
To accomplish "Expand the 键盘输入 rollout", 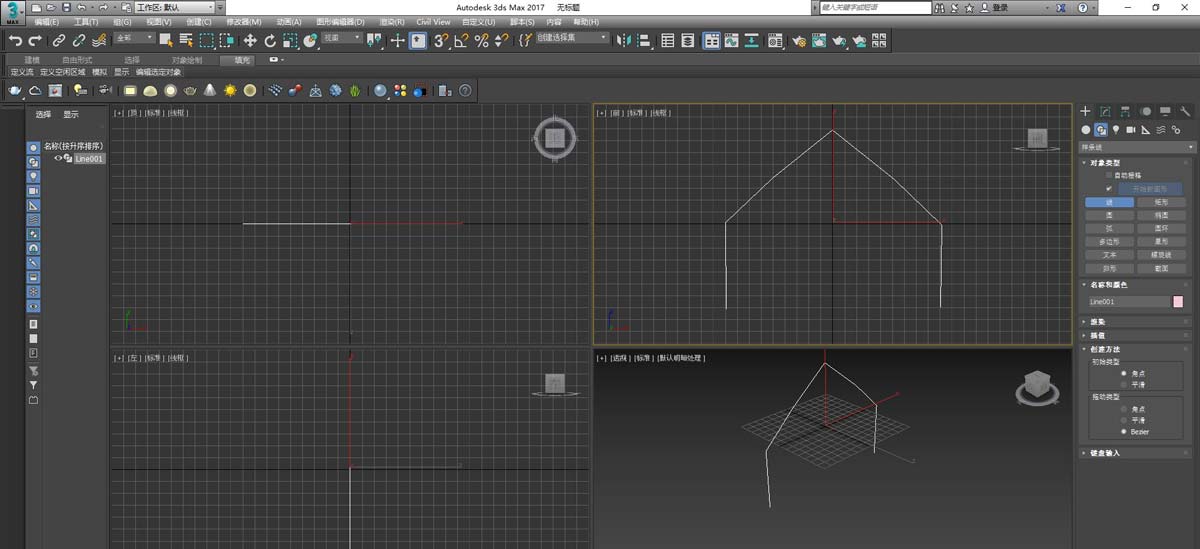I will [1104, 453].
